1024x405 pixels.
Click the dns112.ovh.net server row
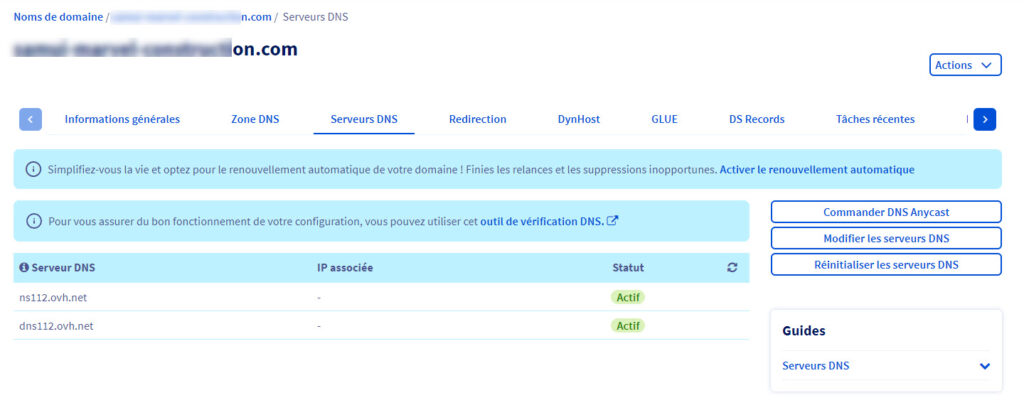381,325
